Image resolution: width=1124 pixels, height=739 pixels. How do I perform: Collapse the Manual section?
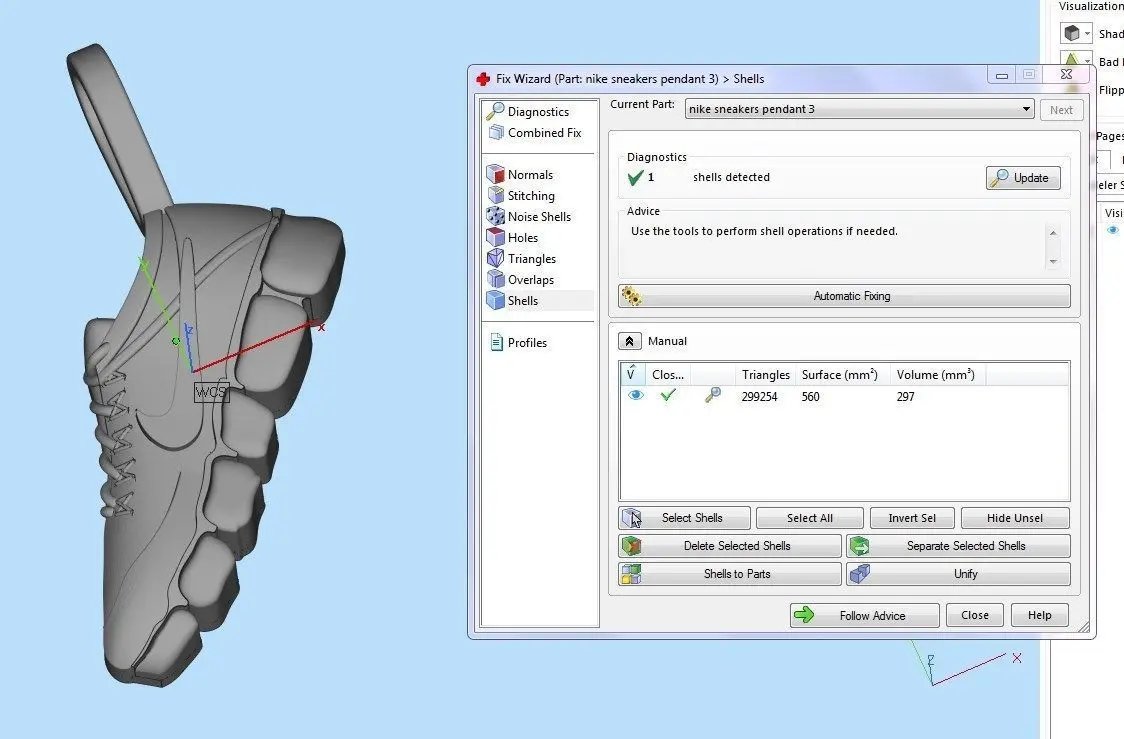click(629, 341)
